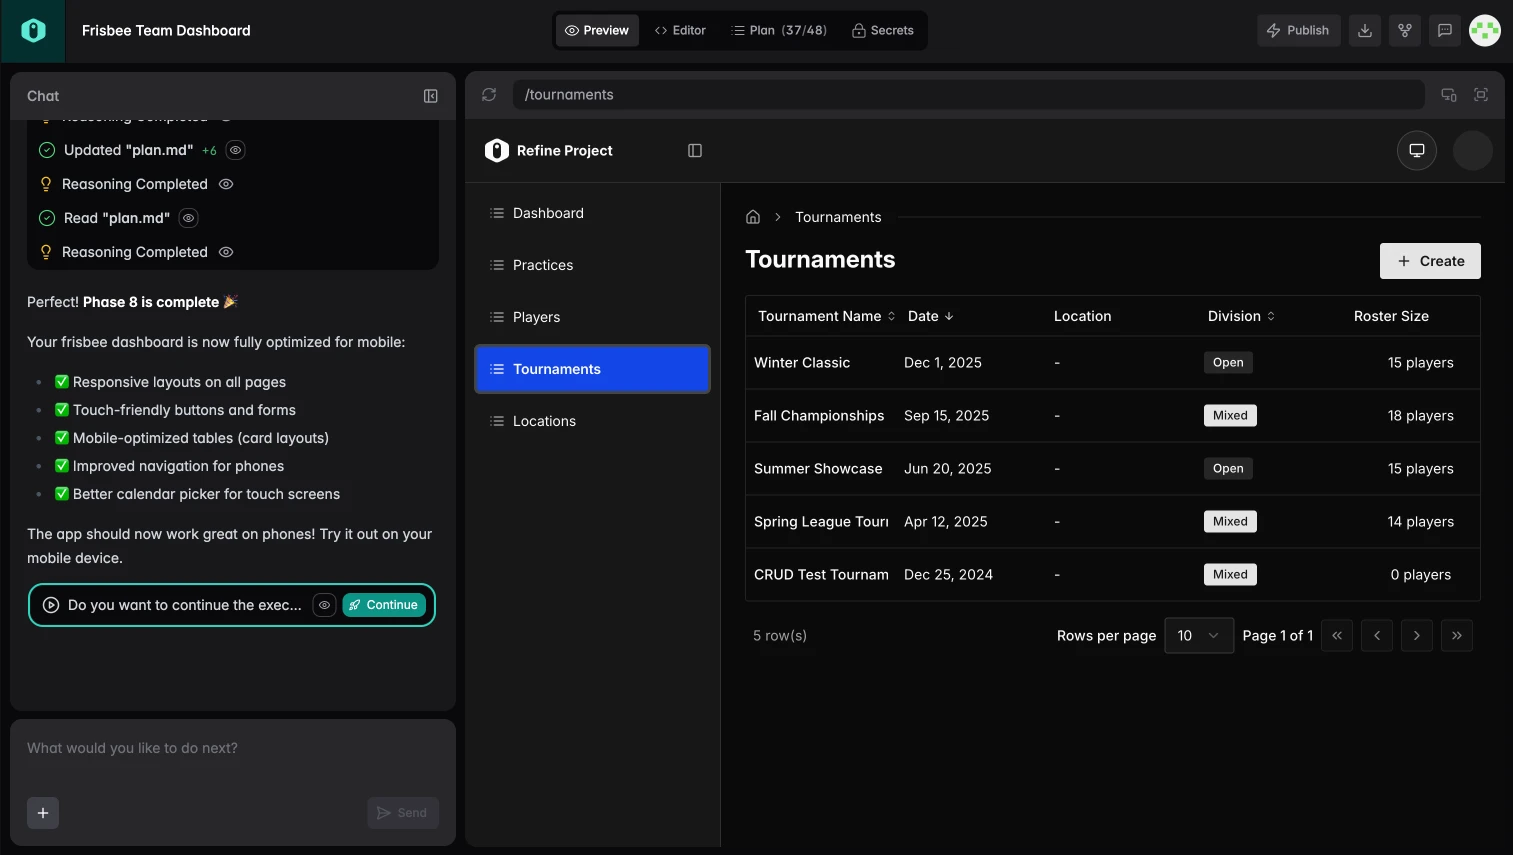
Task: Collapse the Chat panel
Action: click(x=430, y=95)
